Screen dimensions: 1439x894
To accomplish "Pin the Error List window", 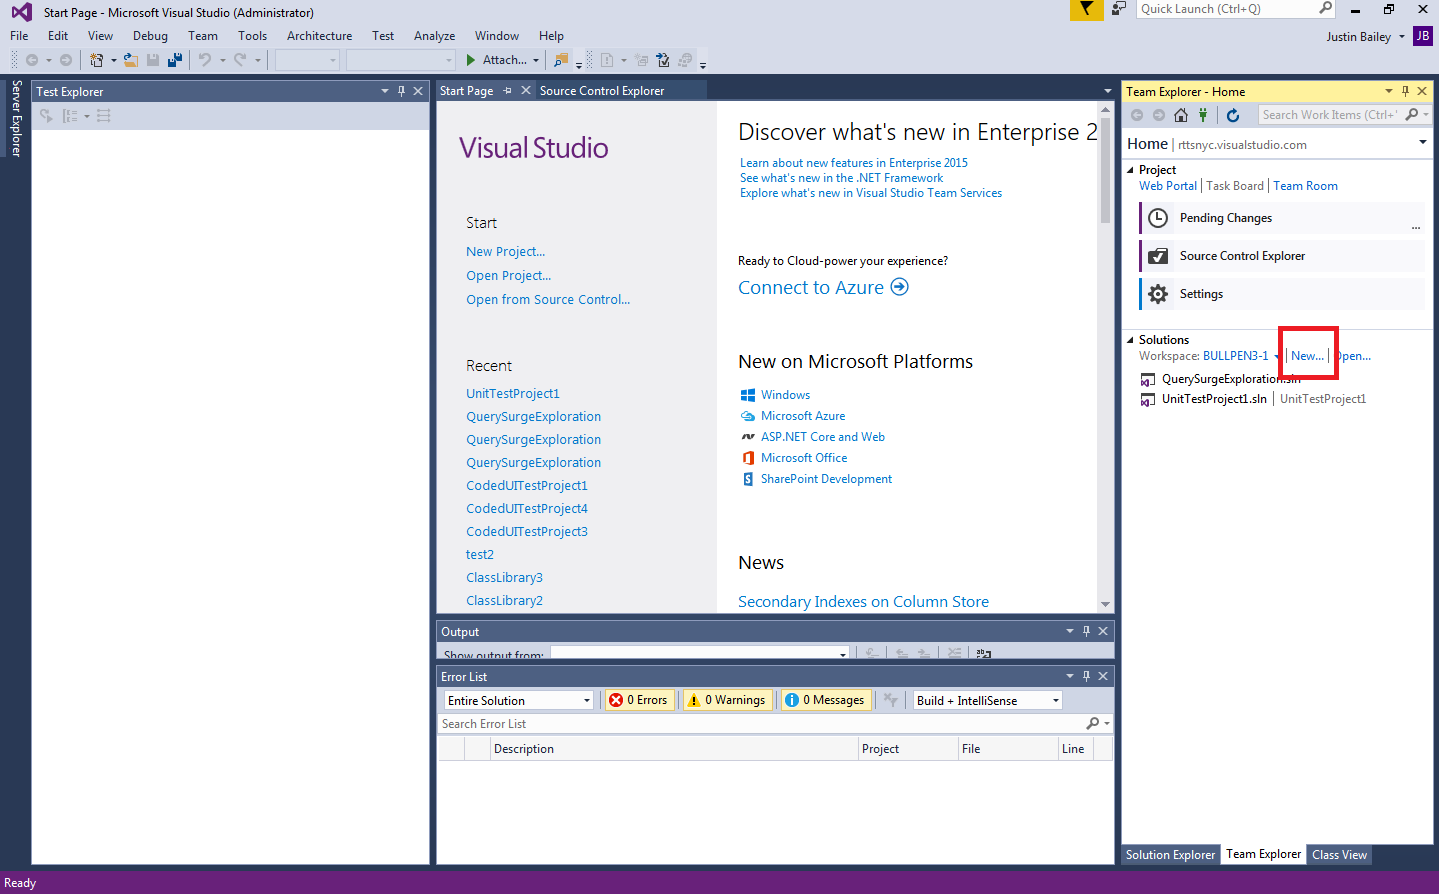I will [1086, 676].
